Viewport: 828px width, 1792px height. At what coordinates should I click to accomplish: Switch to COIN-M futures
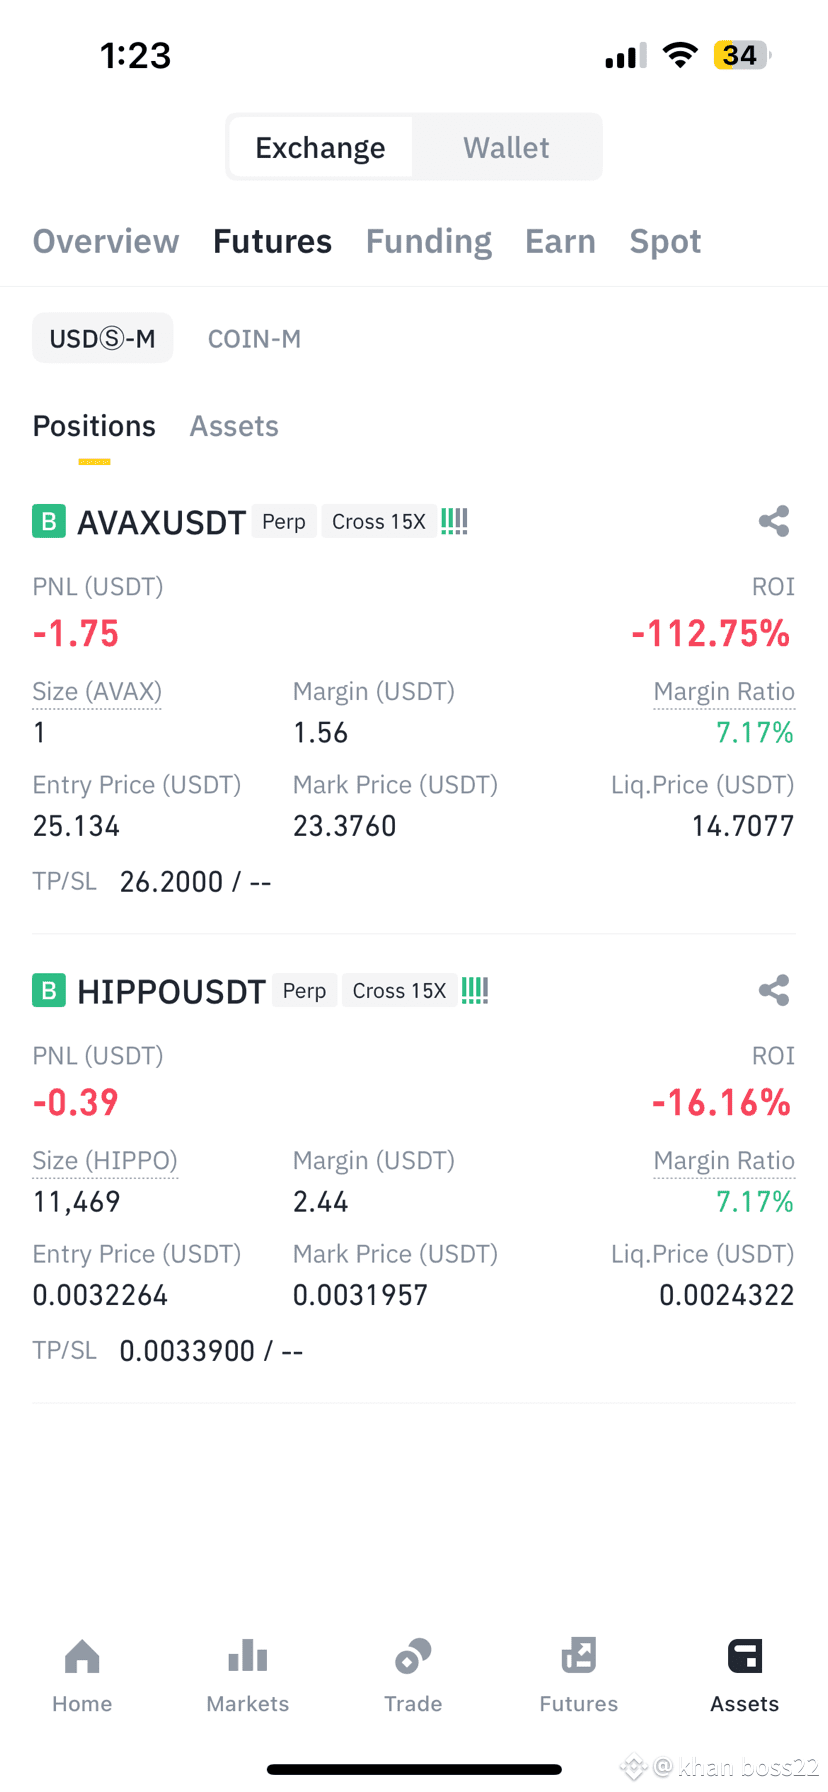point(254,339)
